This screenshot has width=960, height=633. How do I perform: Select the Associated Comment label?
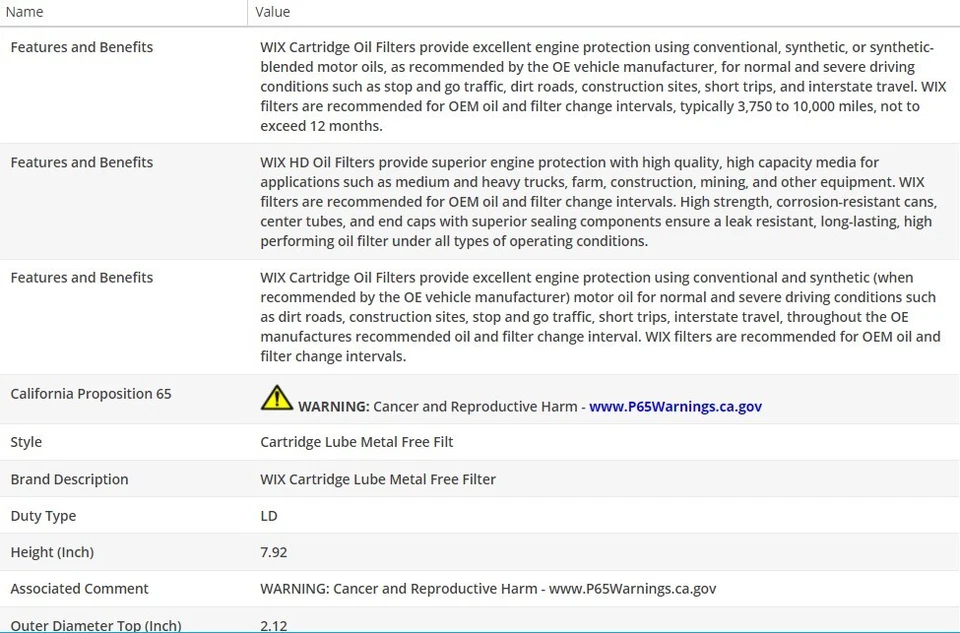[x=80, y=589]
